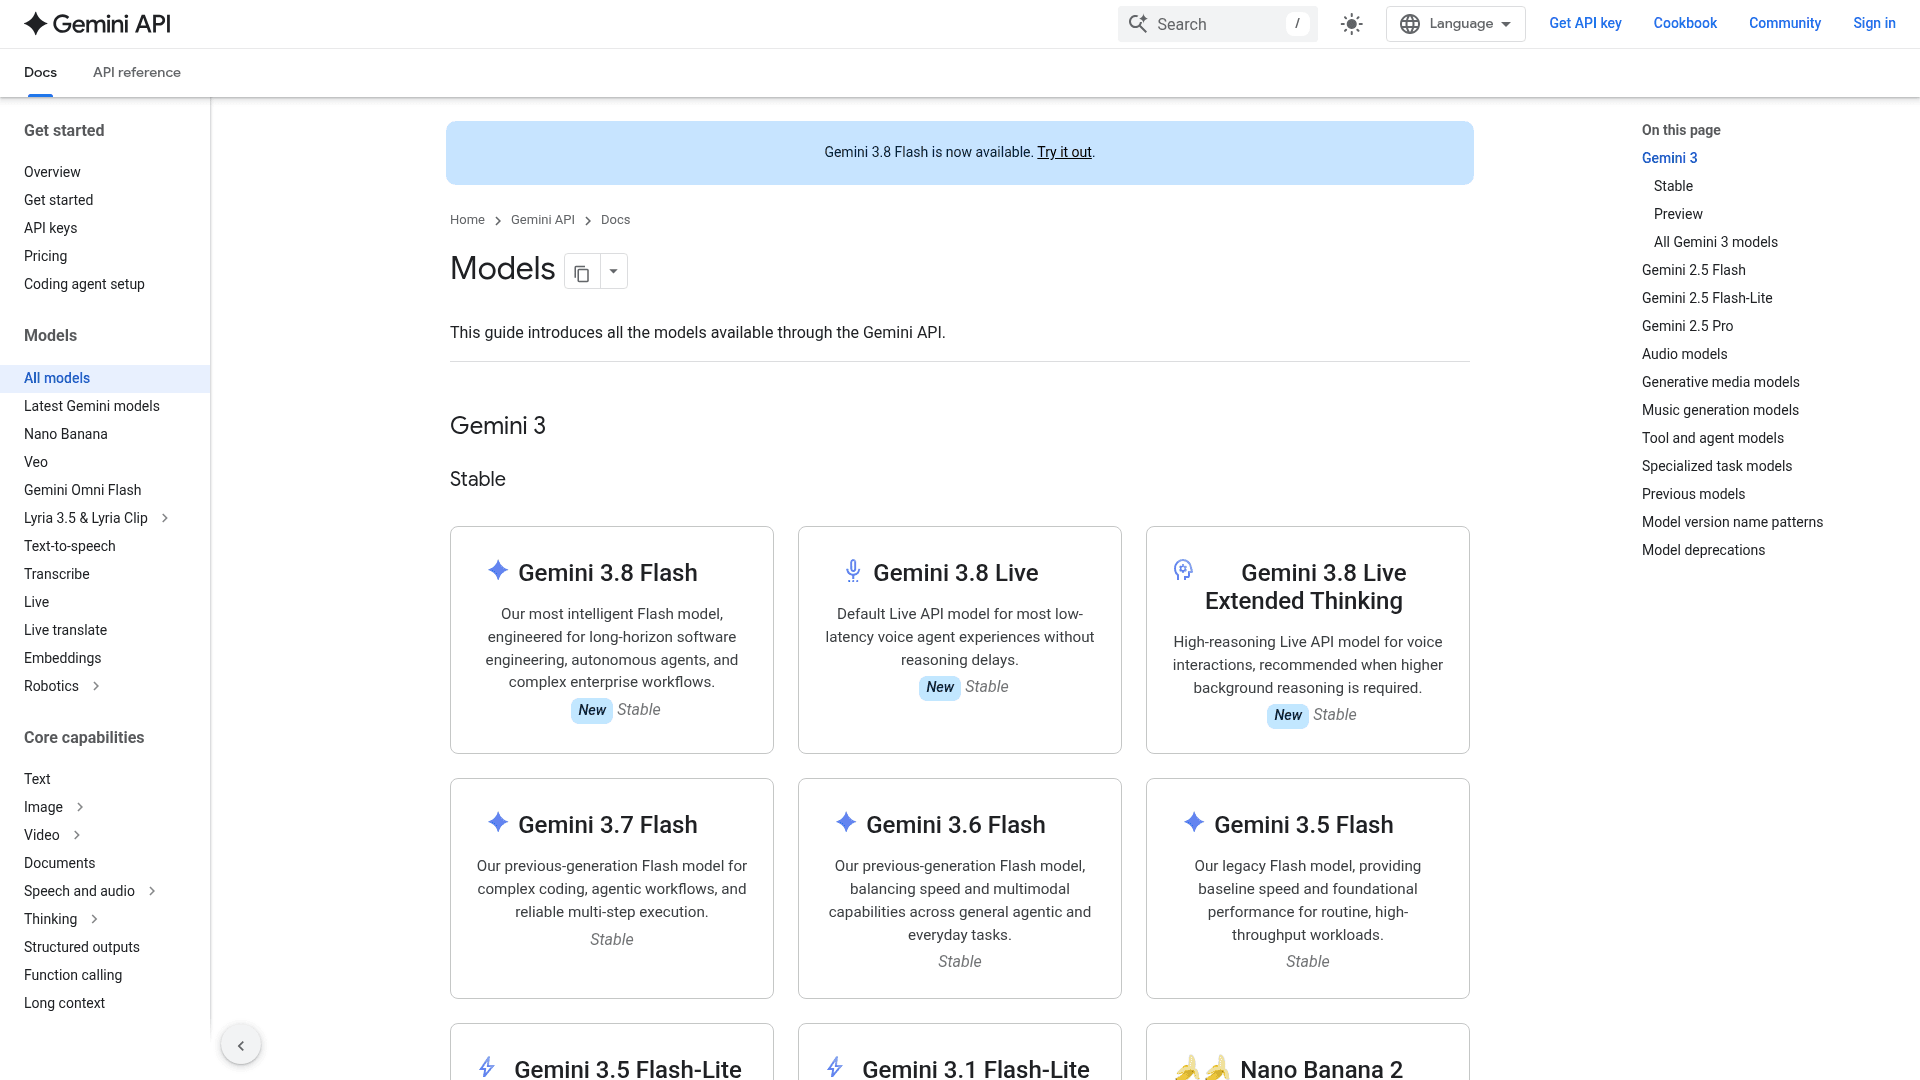Viewport: 1920px width, 1080px height.
Task: Click the breadcrumb chevron after Gemini API
Action: coord(588,221)
